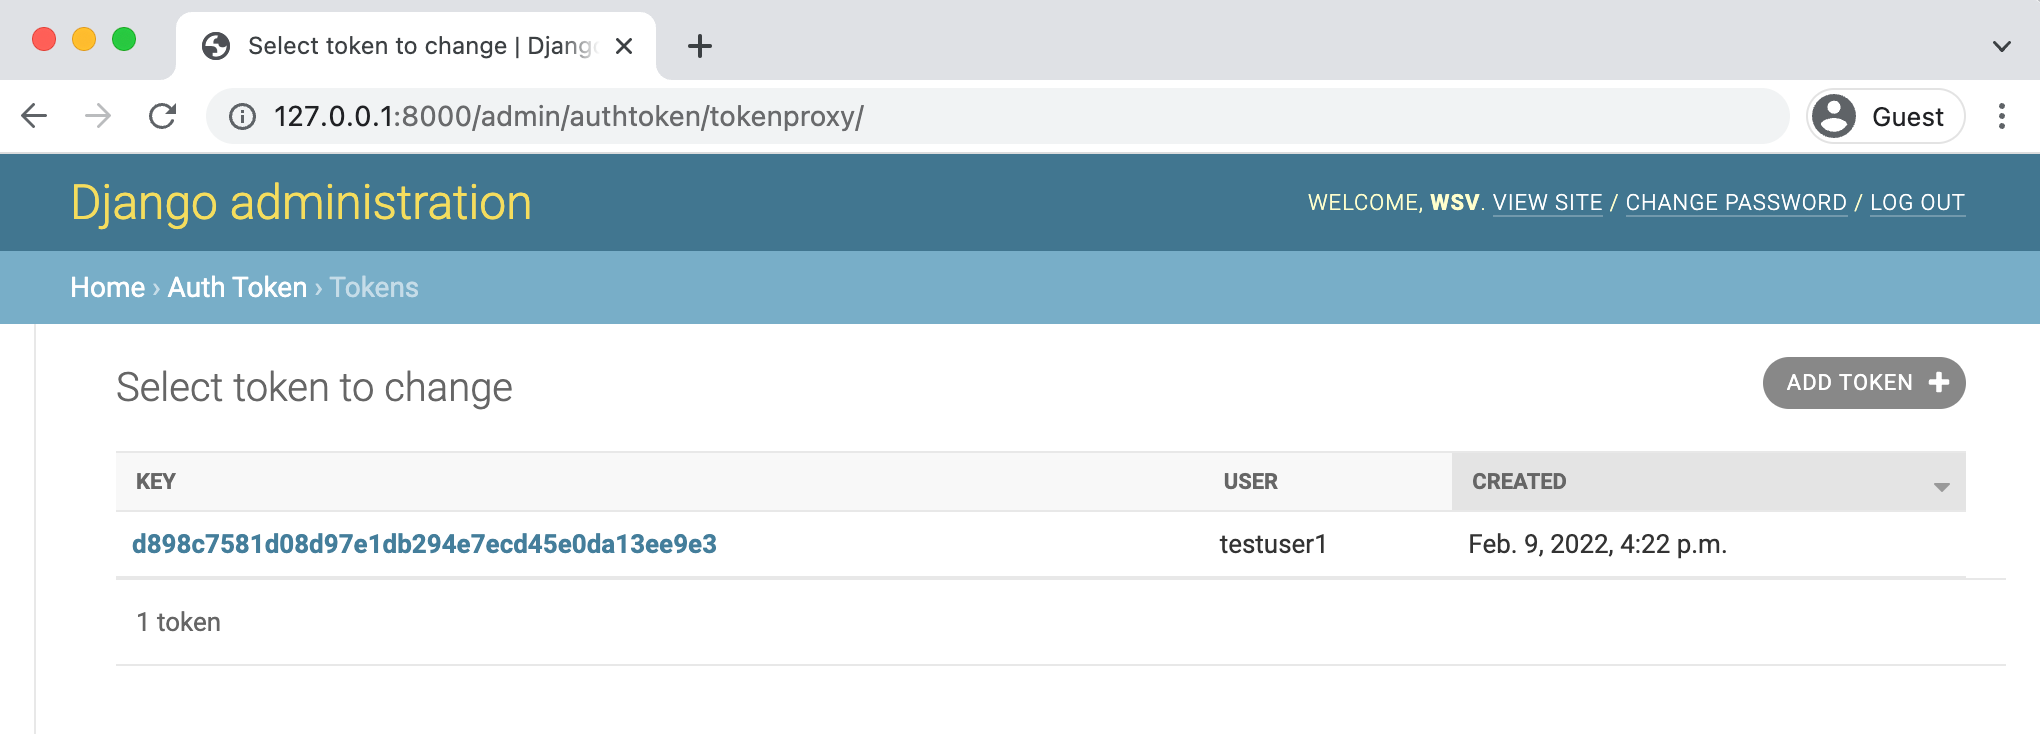Viewport: 2040px width, 734px height.
Task: Click the Add Token button
Action: pos(1864,383)
